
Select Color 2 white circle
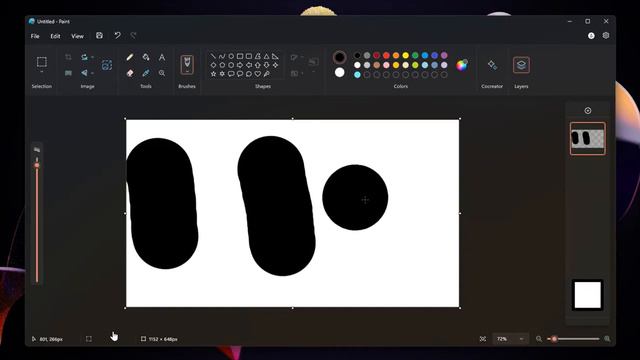coord(339,73)
